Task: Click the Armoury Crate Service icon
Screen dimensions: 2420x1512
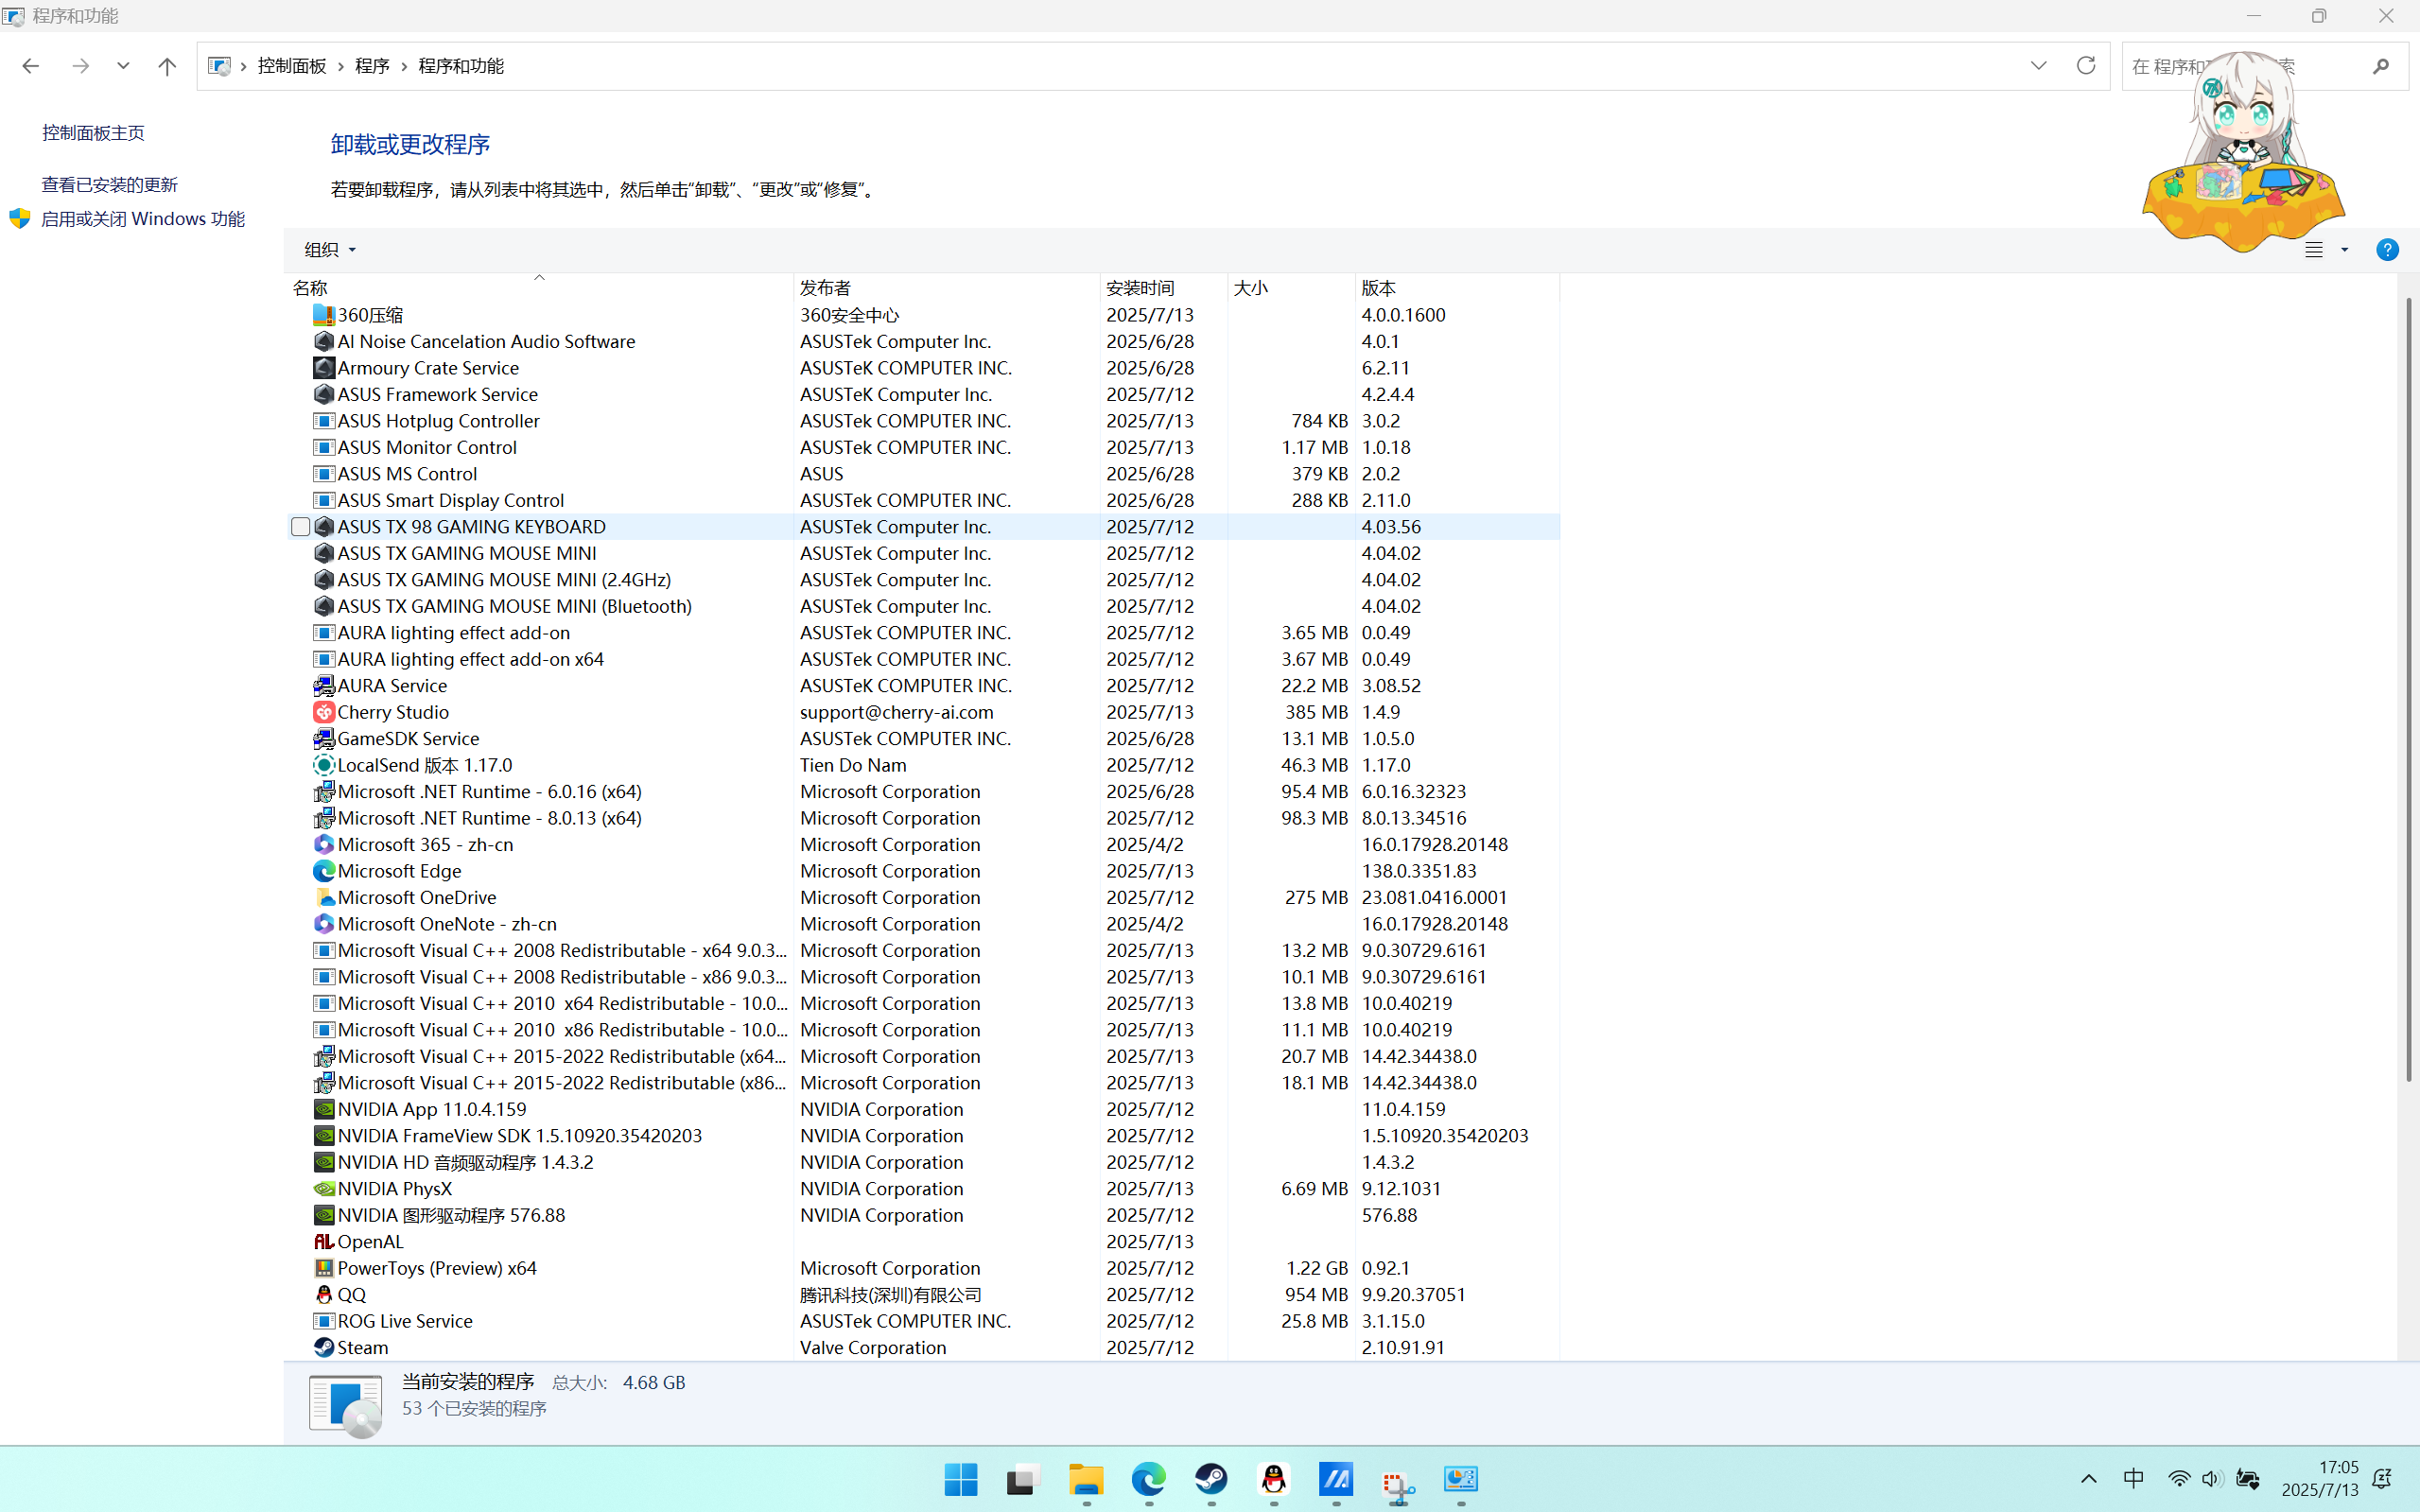Action: point(323,368)
